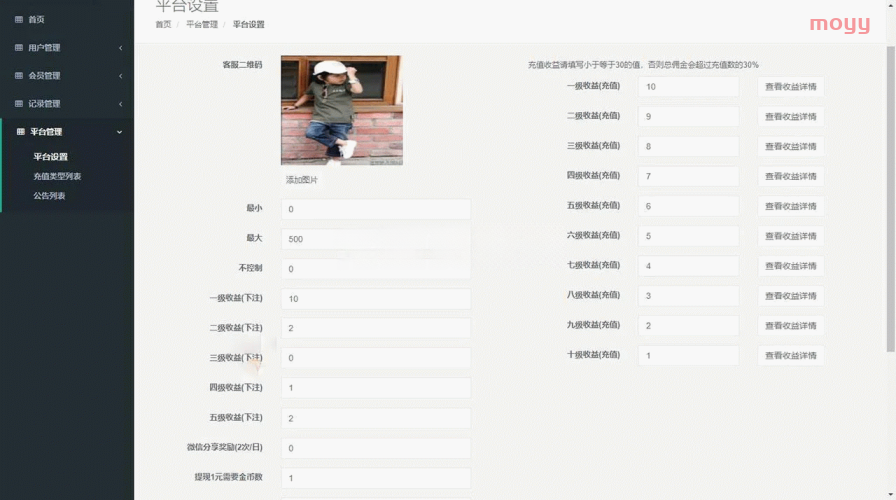Image resolution: width=896 pixels, height=500 pixels.
Task: Focus the 一级收益(下注) input field
Action: 376,298
